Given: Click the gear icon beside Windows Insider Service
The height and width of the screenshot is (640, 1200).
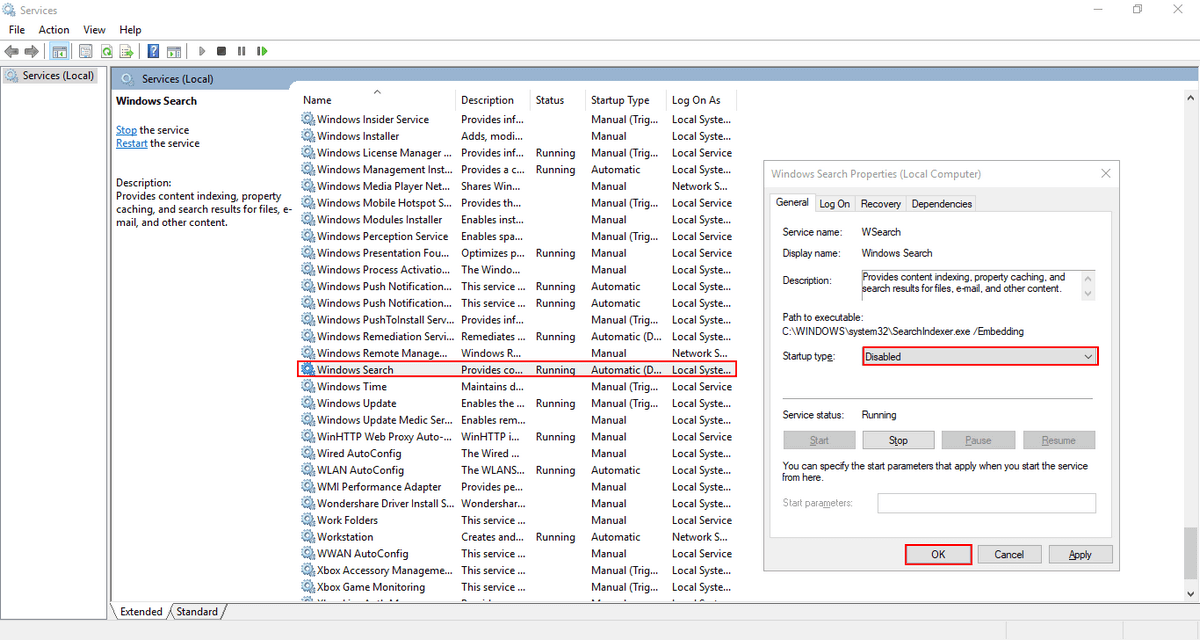Looking at the screenshot, I should click(x=308, y=119).
